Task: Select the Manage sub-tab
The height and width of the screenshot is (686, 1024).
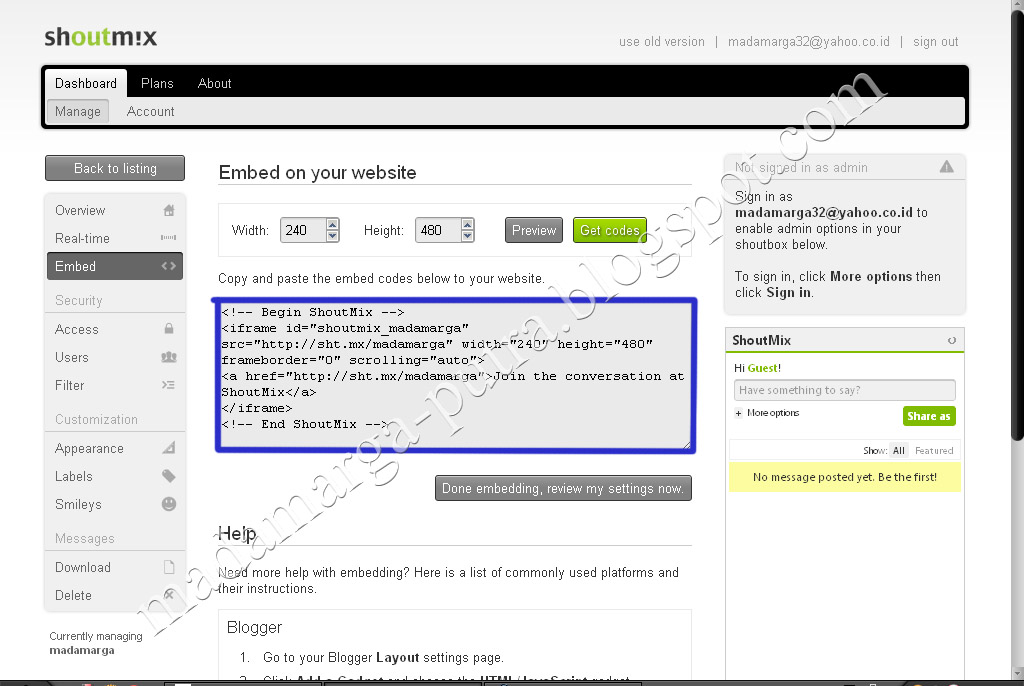Action: (x=78, y=111)
